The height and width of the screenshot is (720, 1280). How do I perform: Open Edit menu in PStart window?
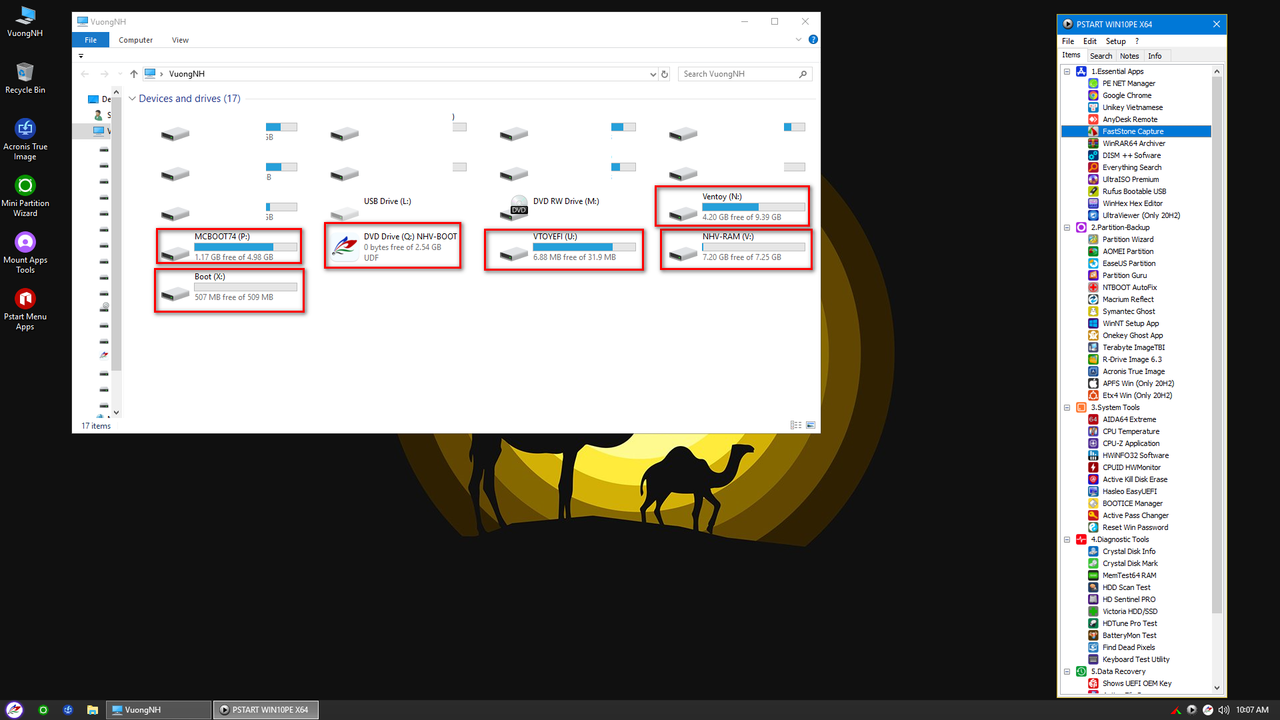pos(1090,42)
